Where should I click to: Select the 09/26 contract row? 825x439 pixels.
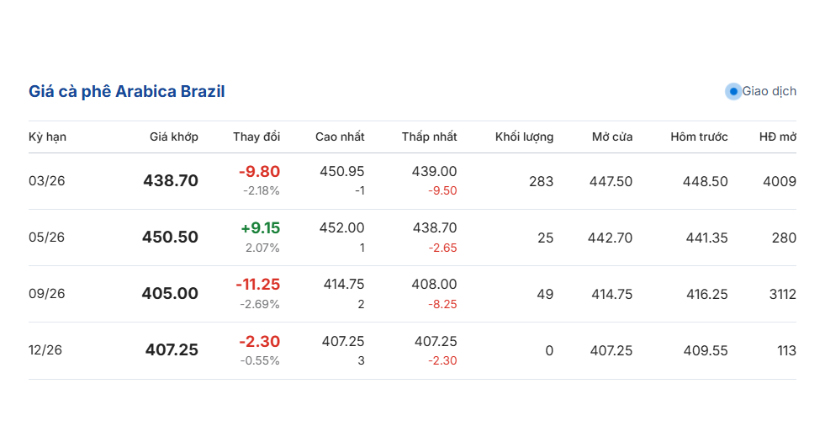click(x=47, y=294)
